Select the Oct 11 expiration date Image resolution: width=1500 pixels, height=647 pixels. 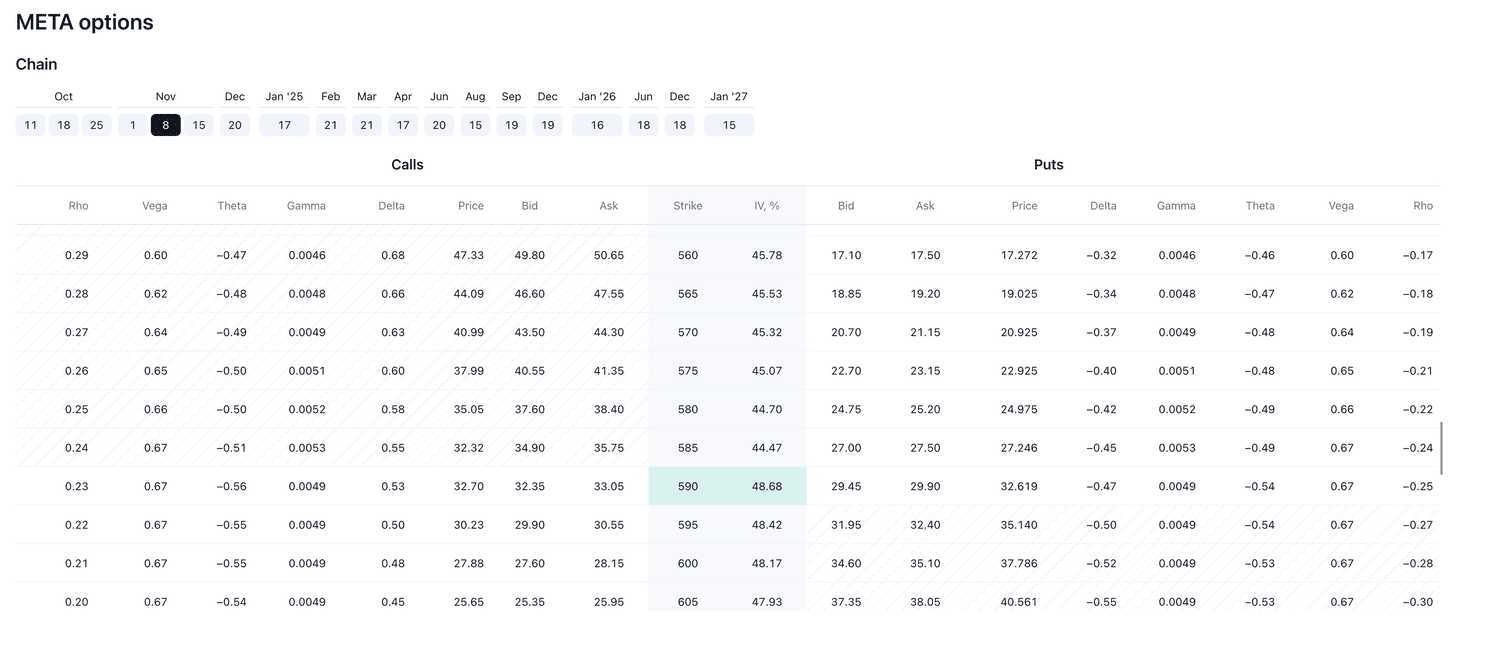pyautogui.click(x=31, y=125)
